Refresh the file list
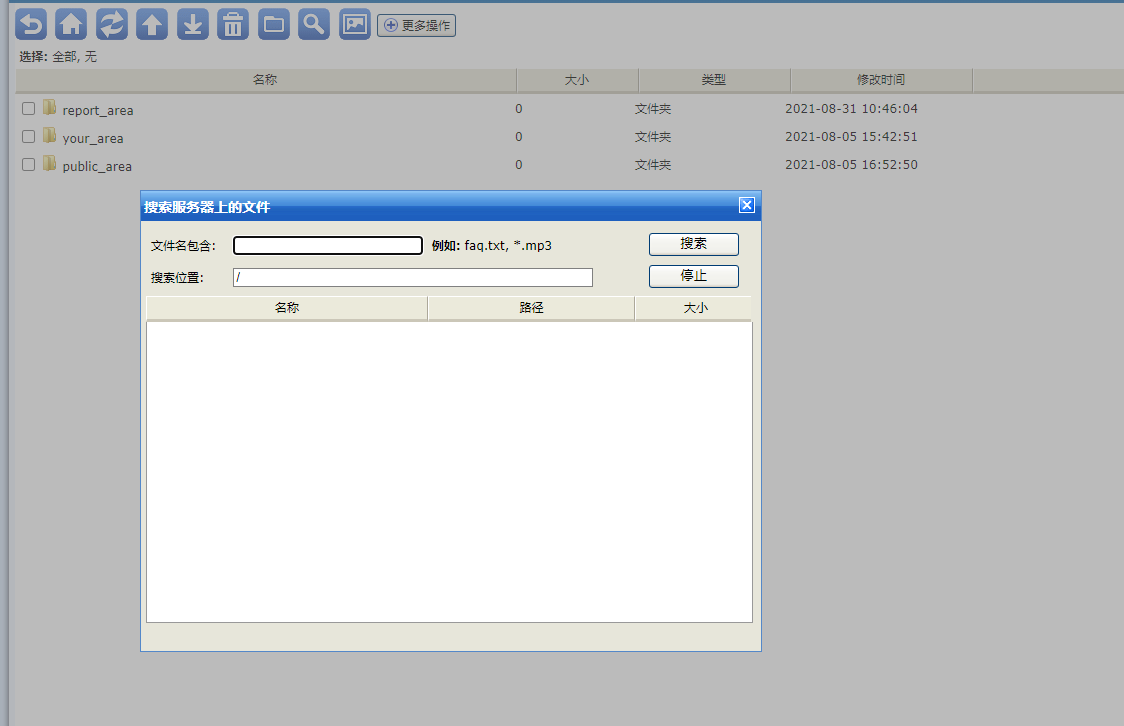The width and height of the screenshot is (1124, 726). click(112, 24)
